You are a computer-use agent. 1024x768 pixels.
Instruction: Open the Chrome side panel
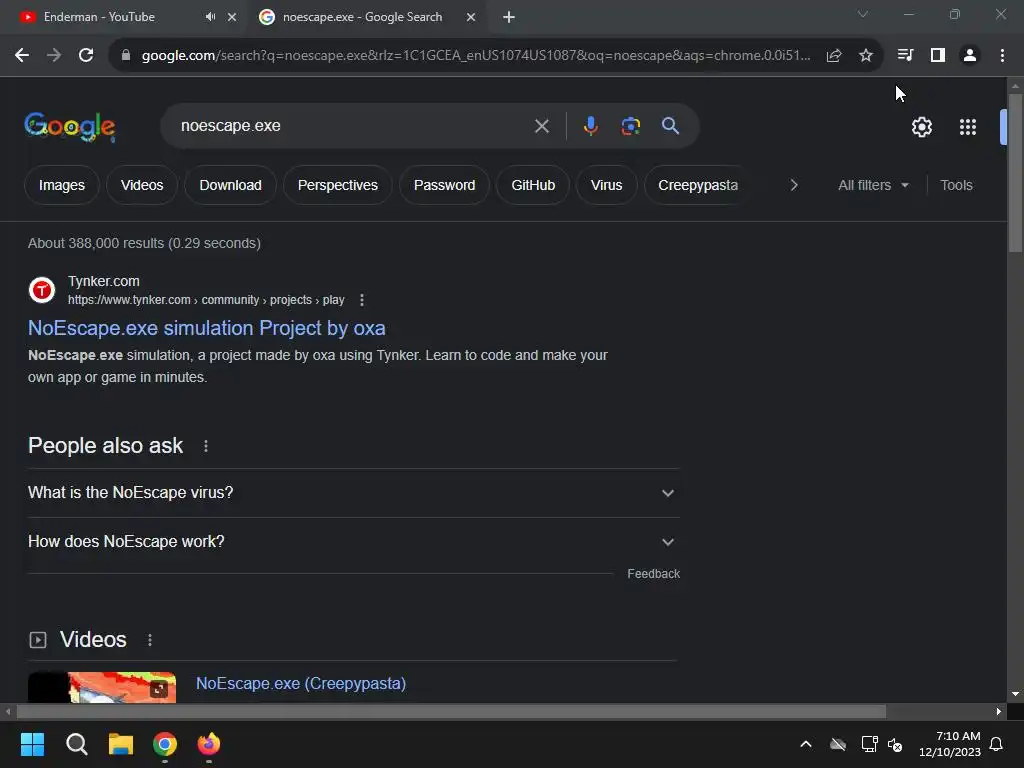click(938, 56)
